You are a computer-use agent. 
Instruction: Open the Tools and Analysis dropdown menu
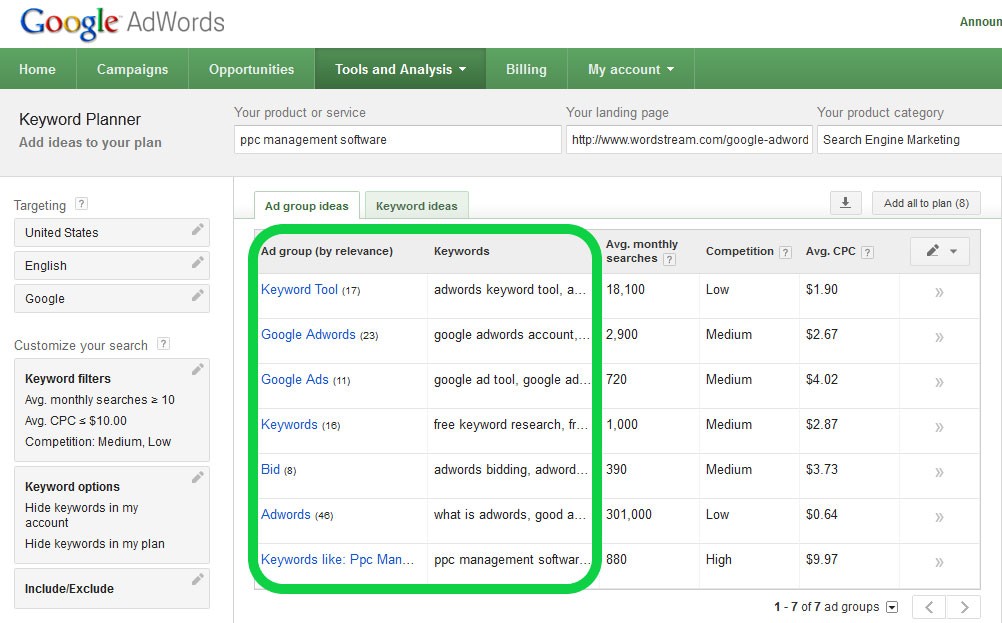coord(400,69)
